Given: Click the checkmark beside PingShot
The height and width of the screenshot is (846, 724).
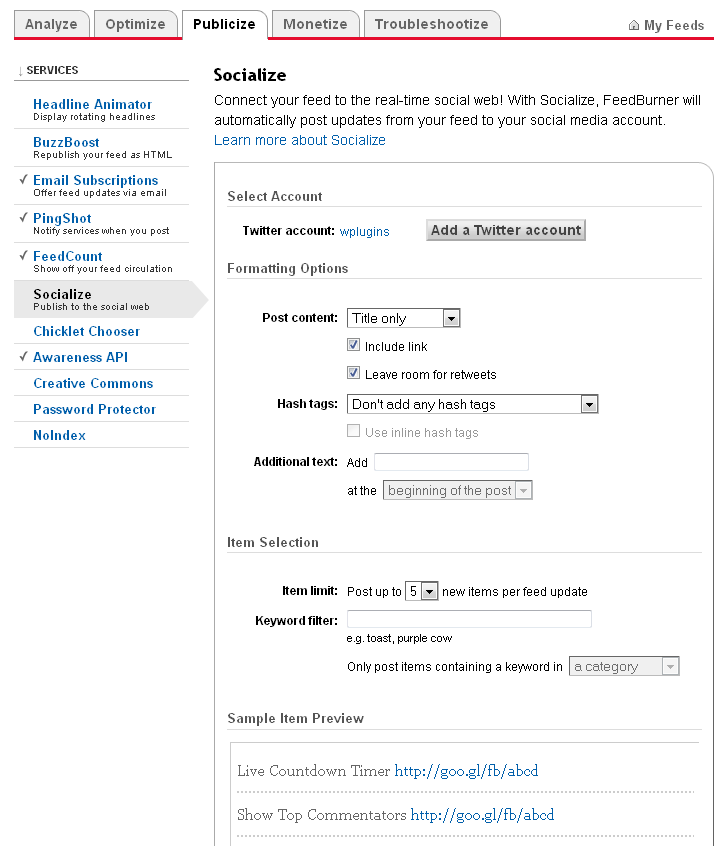Looking at the screenshot, I should point(23,217).
